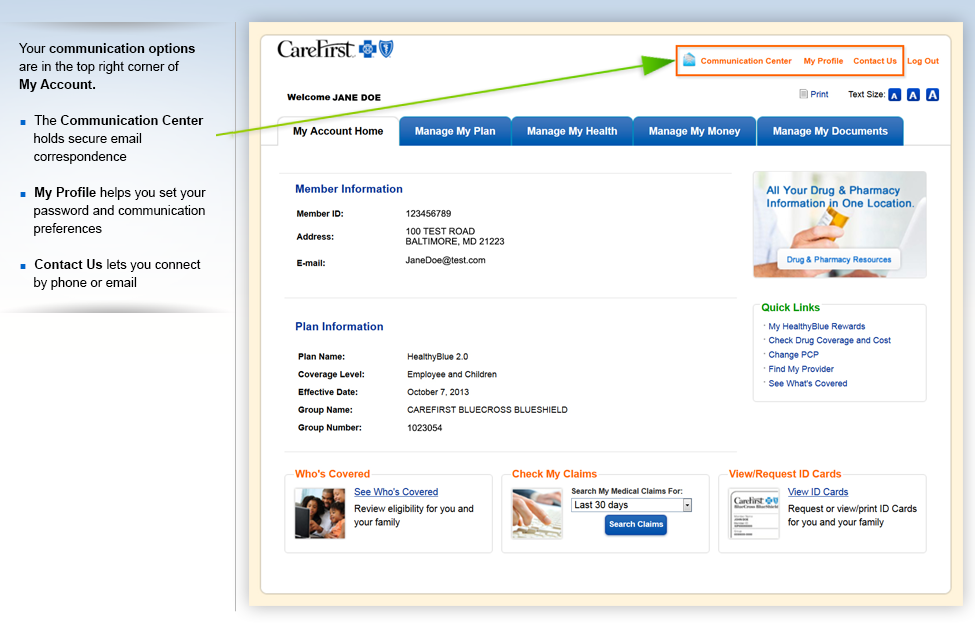Click the family photo in Who's Covered

320,513
